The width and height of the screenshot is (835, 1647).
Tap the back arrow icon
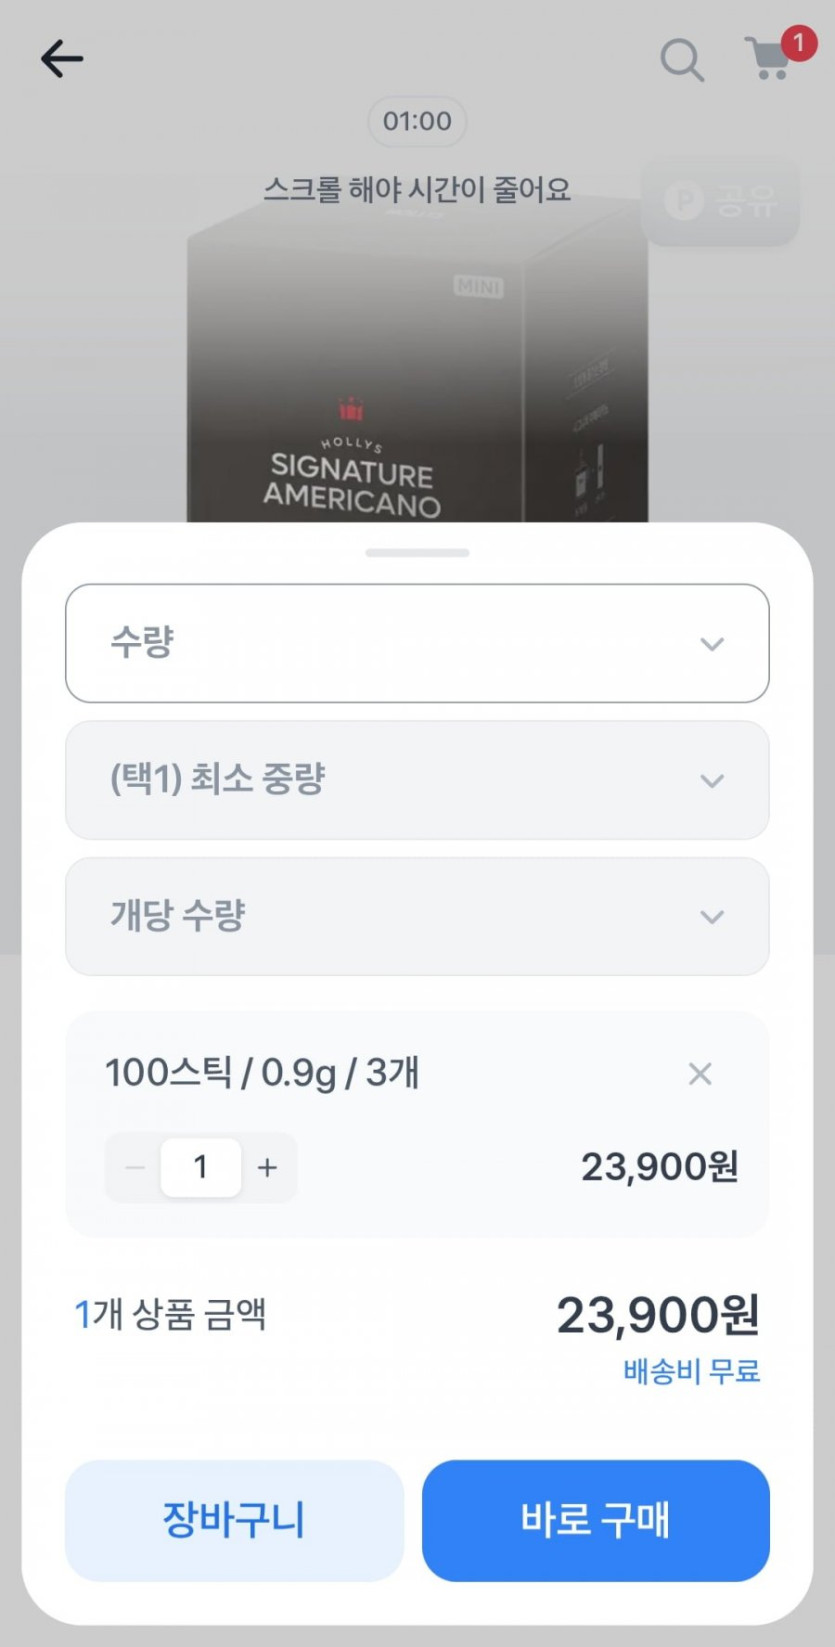click(61, 60)
